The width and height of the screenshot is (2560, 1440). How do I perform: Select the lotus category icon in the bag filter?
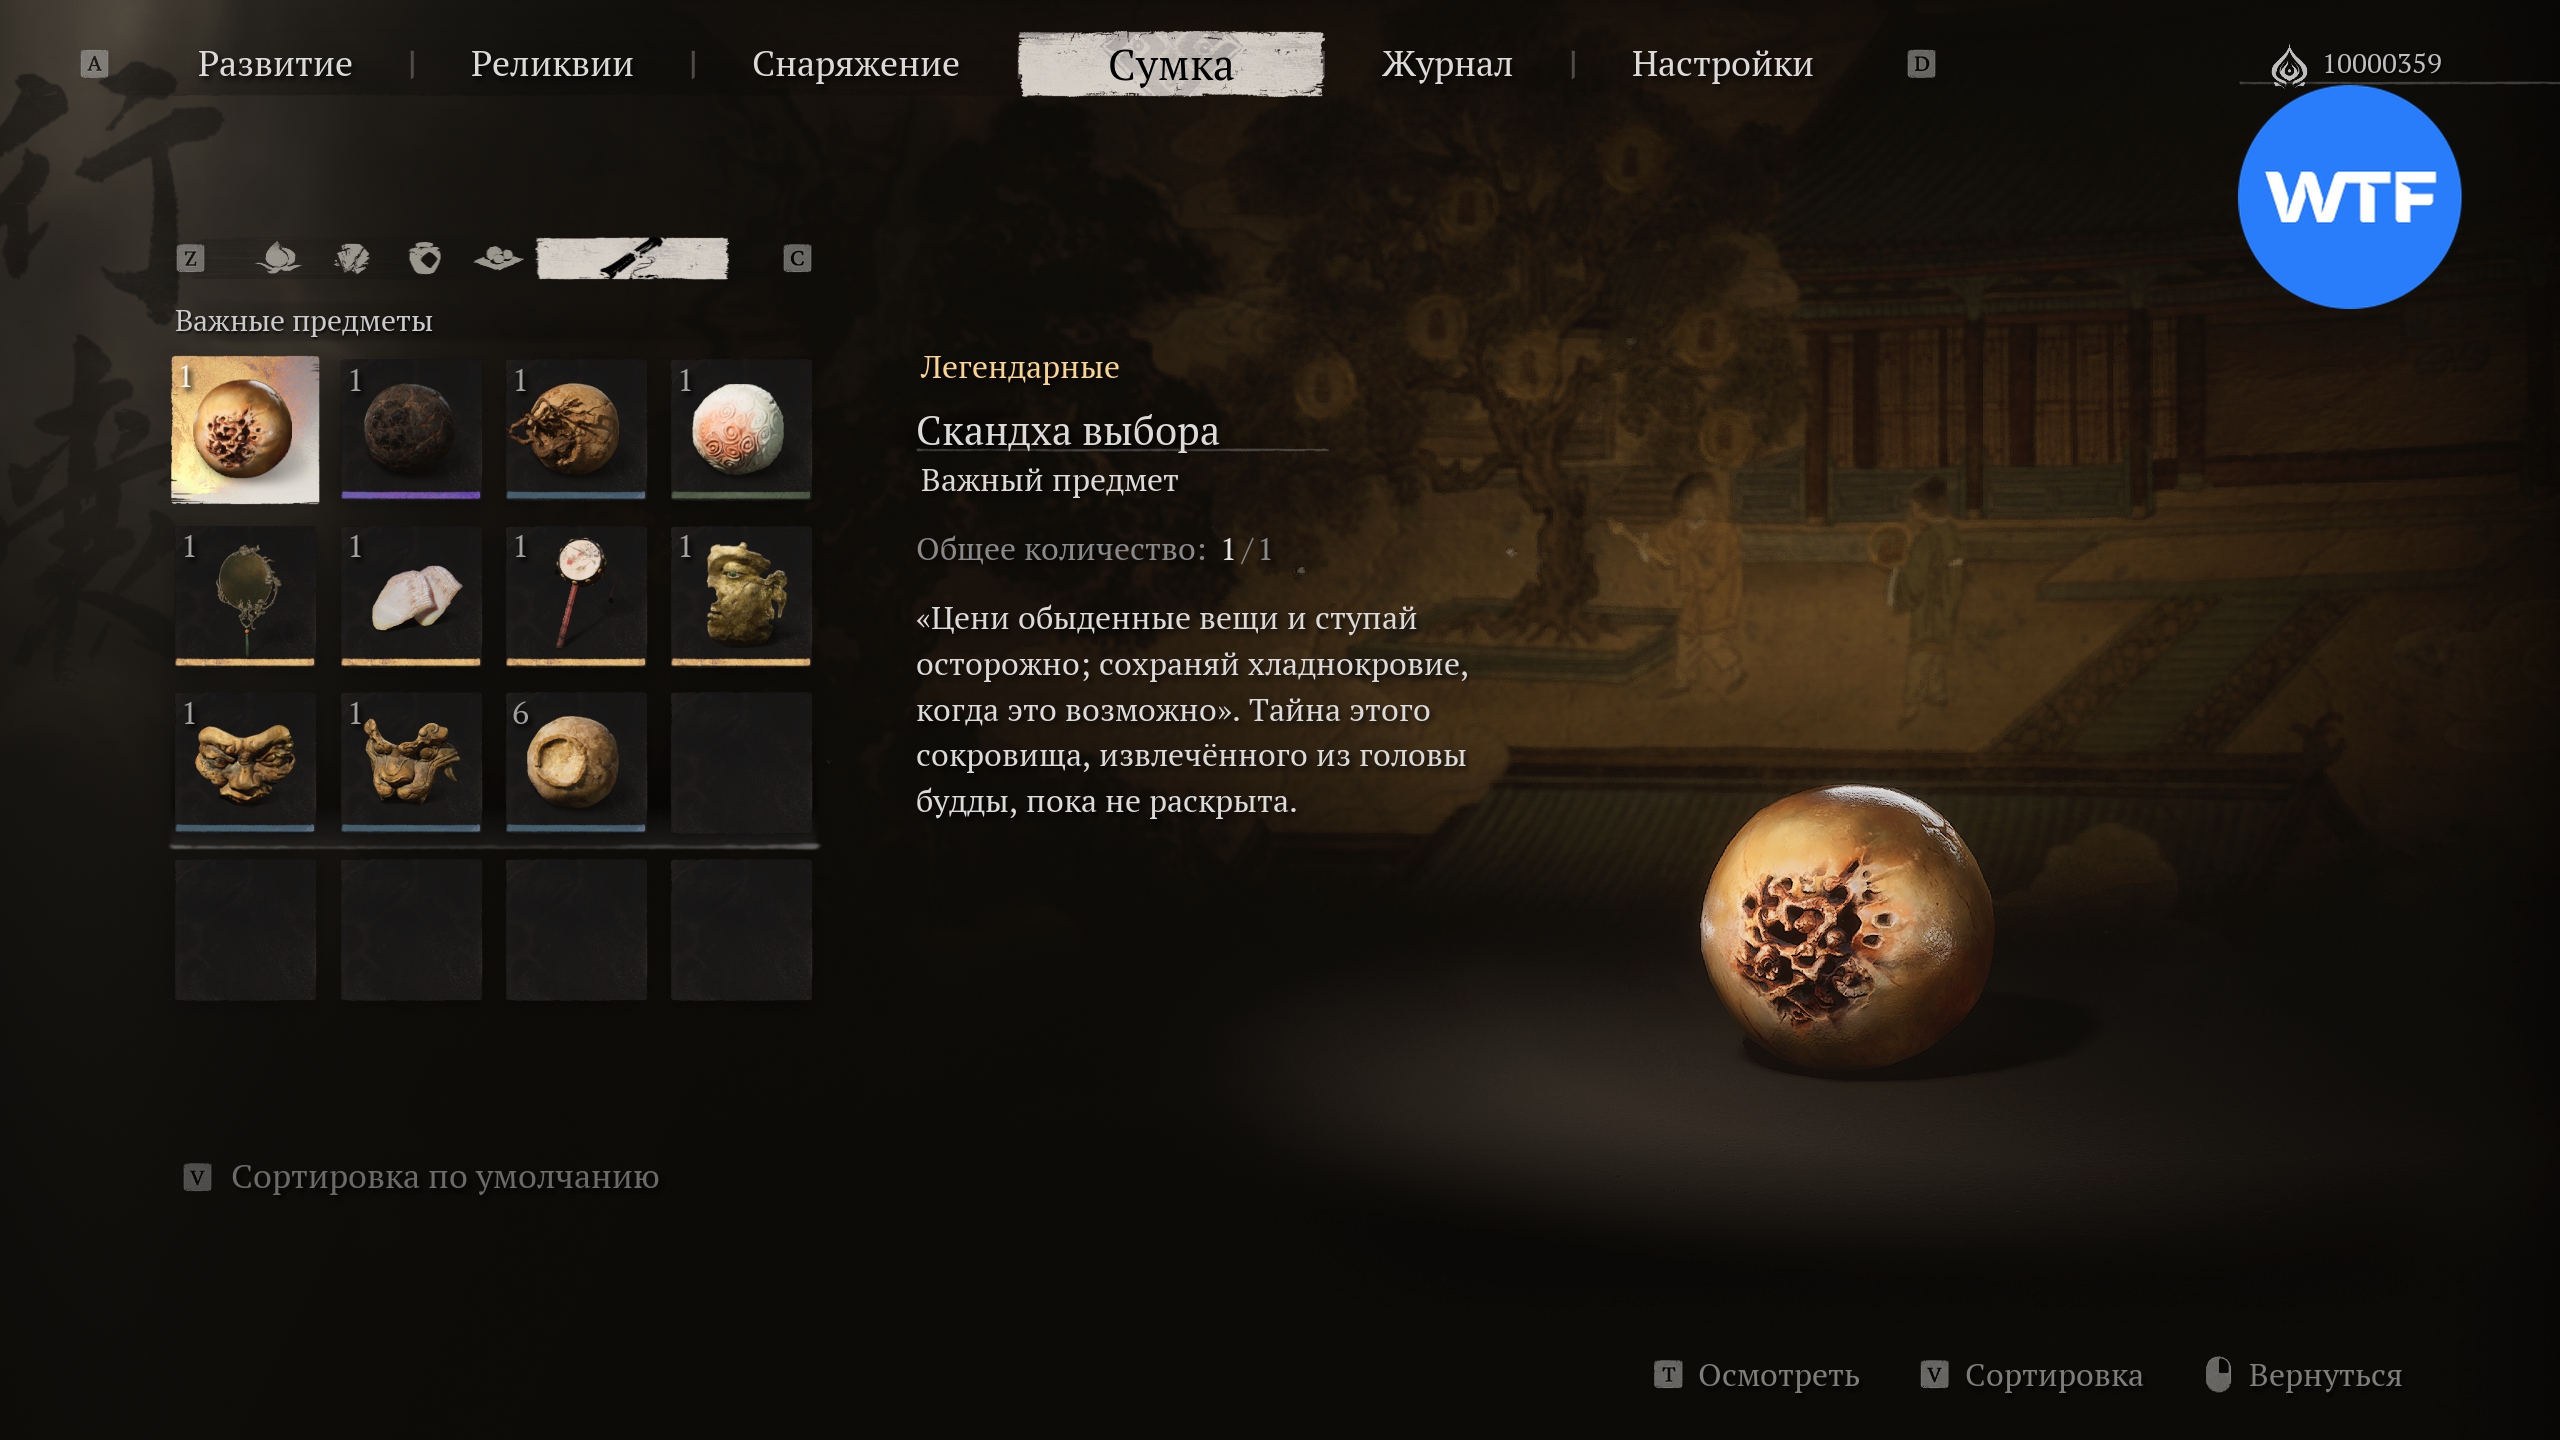point(278,259)
